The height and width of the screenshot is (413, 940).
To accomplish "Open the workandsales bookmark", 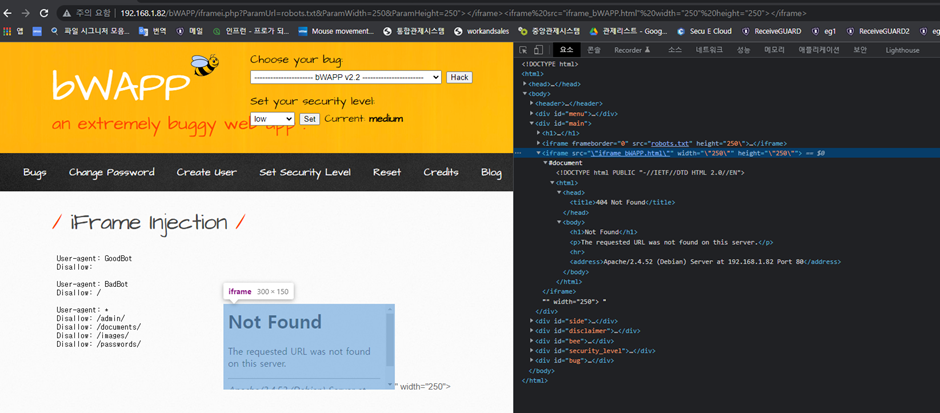I will click(x=481, y=31).
